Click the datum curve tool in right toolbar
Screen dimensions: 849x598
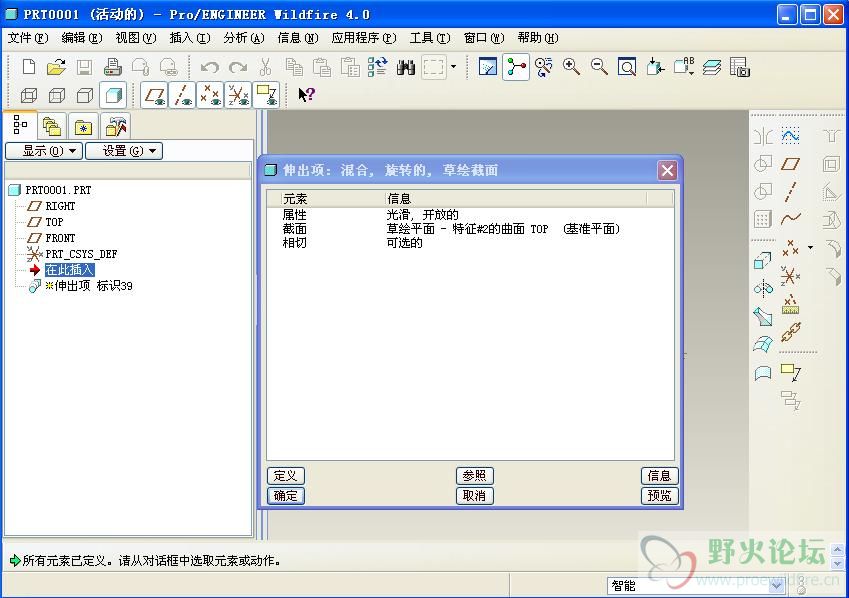(791, 219)
